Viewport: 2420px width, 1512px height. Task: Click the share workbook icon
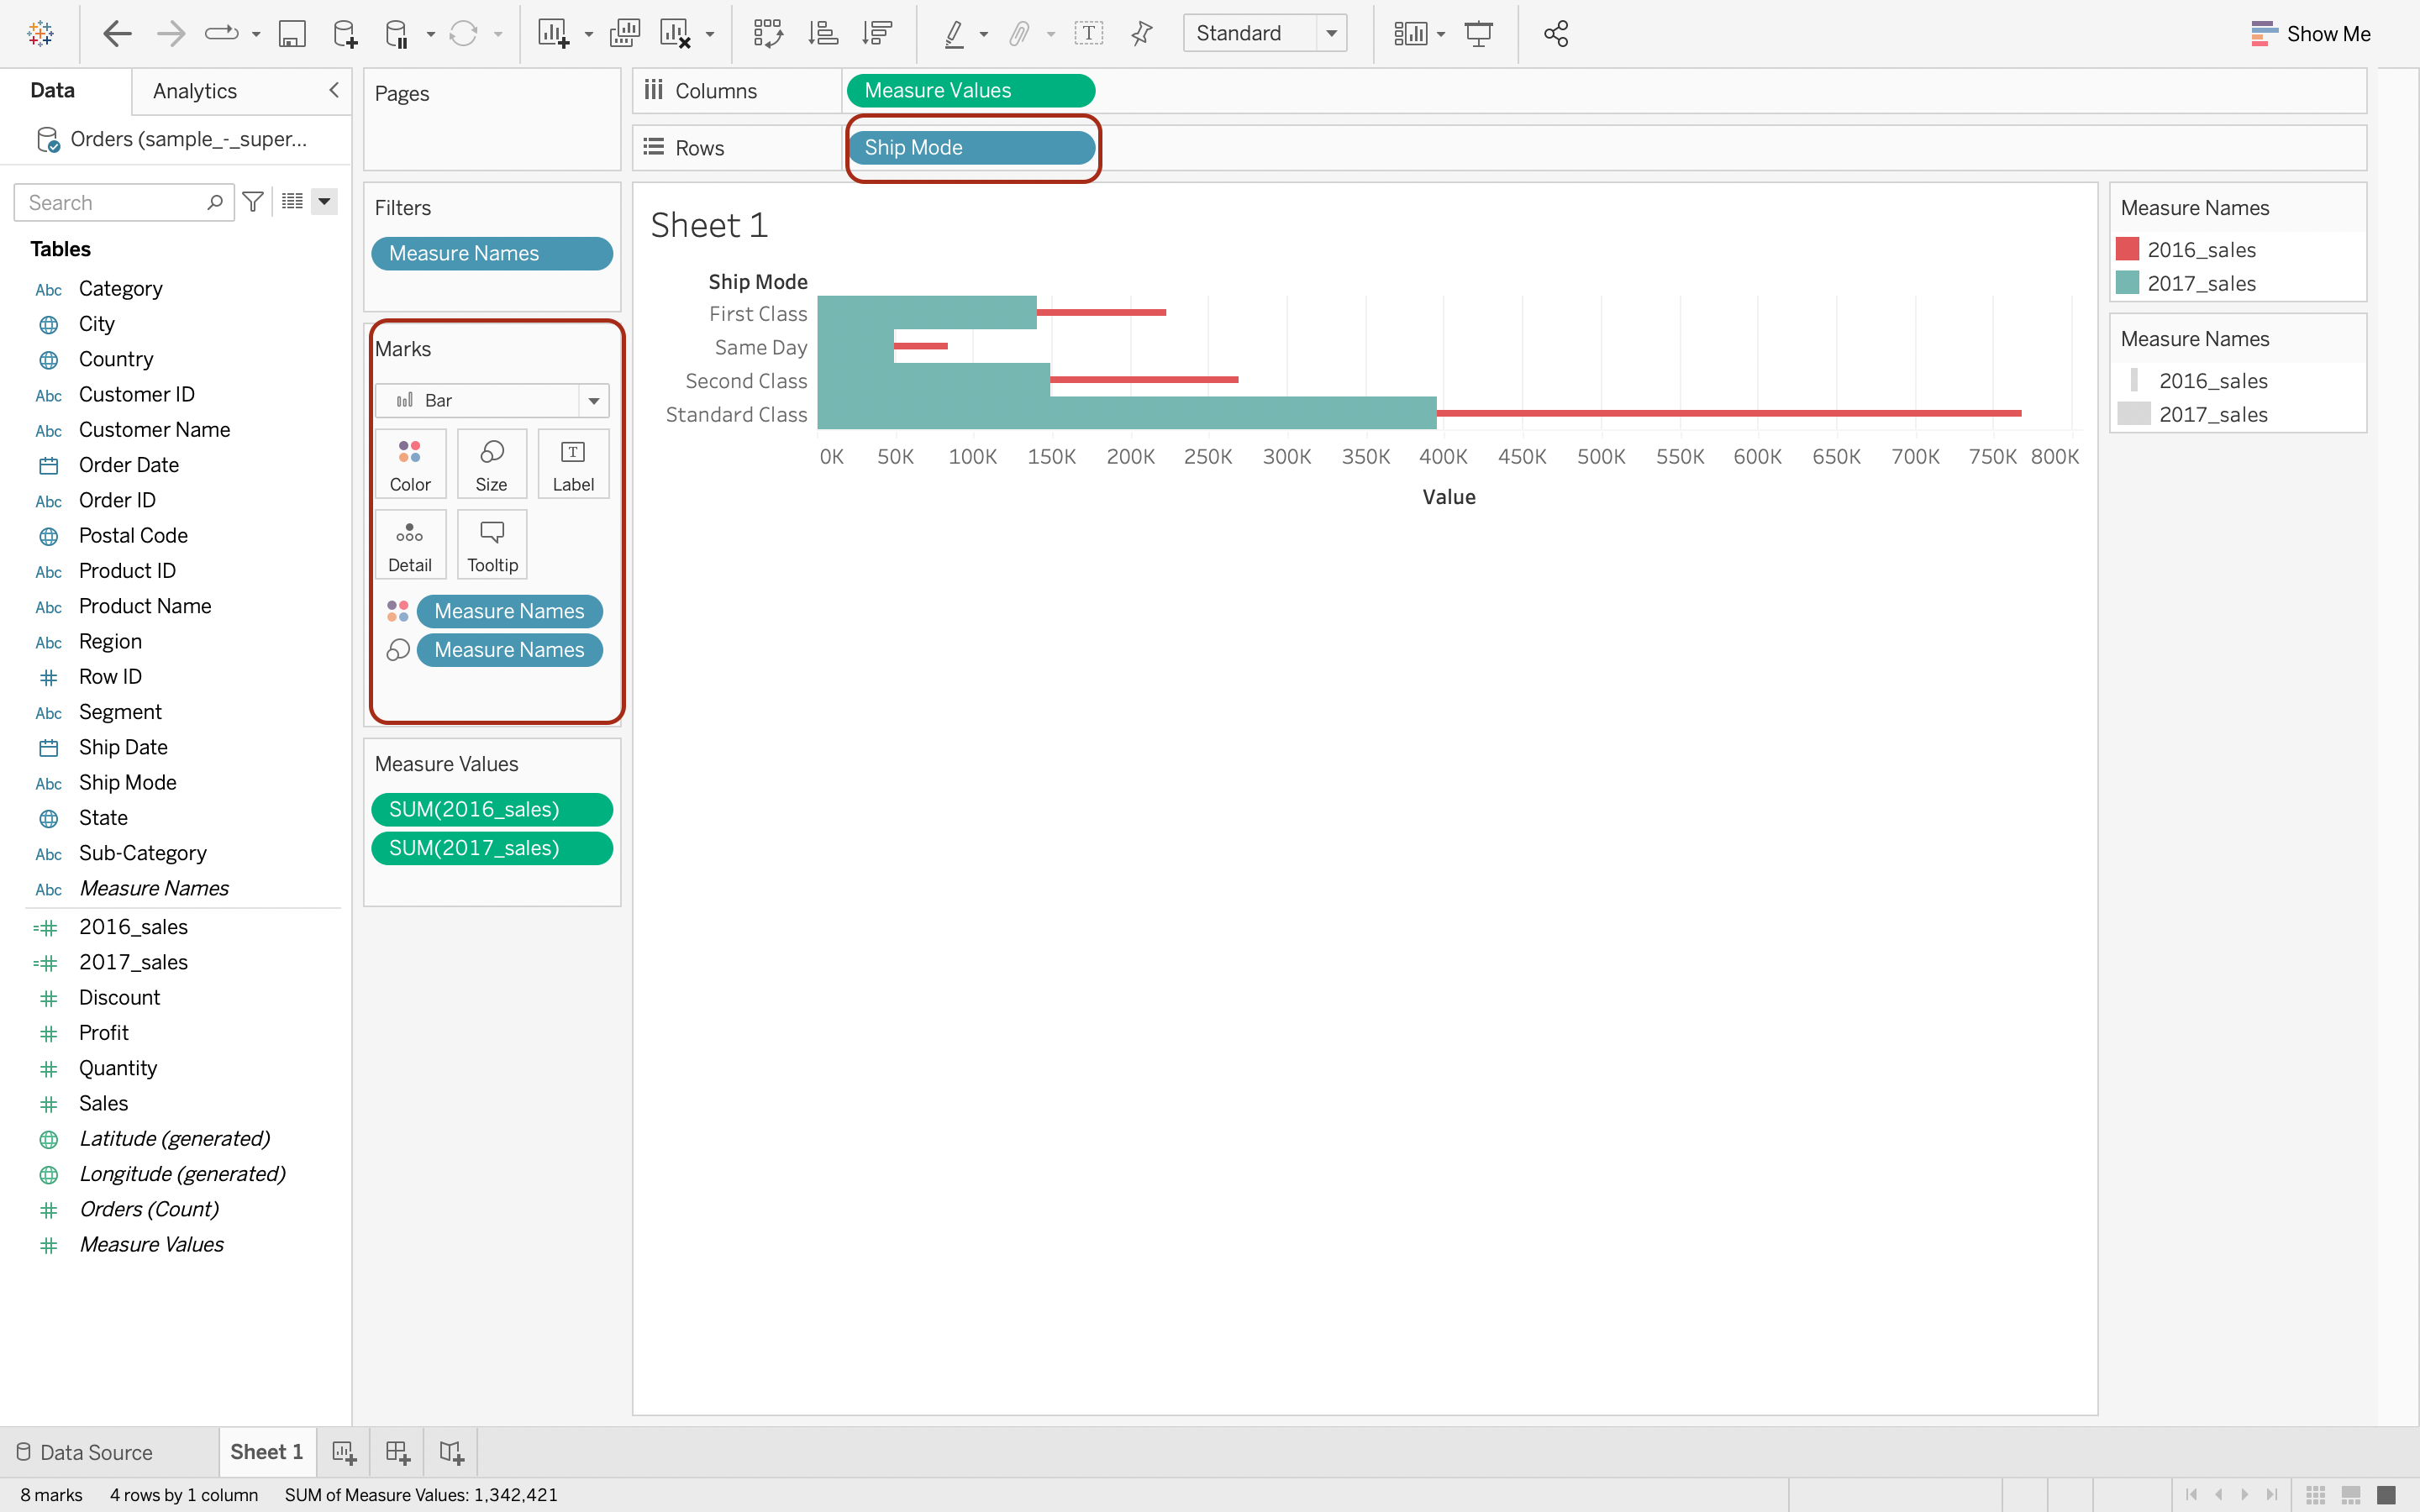(x=1555, y=34)
